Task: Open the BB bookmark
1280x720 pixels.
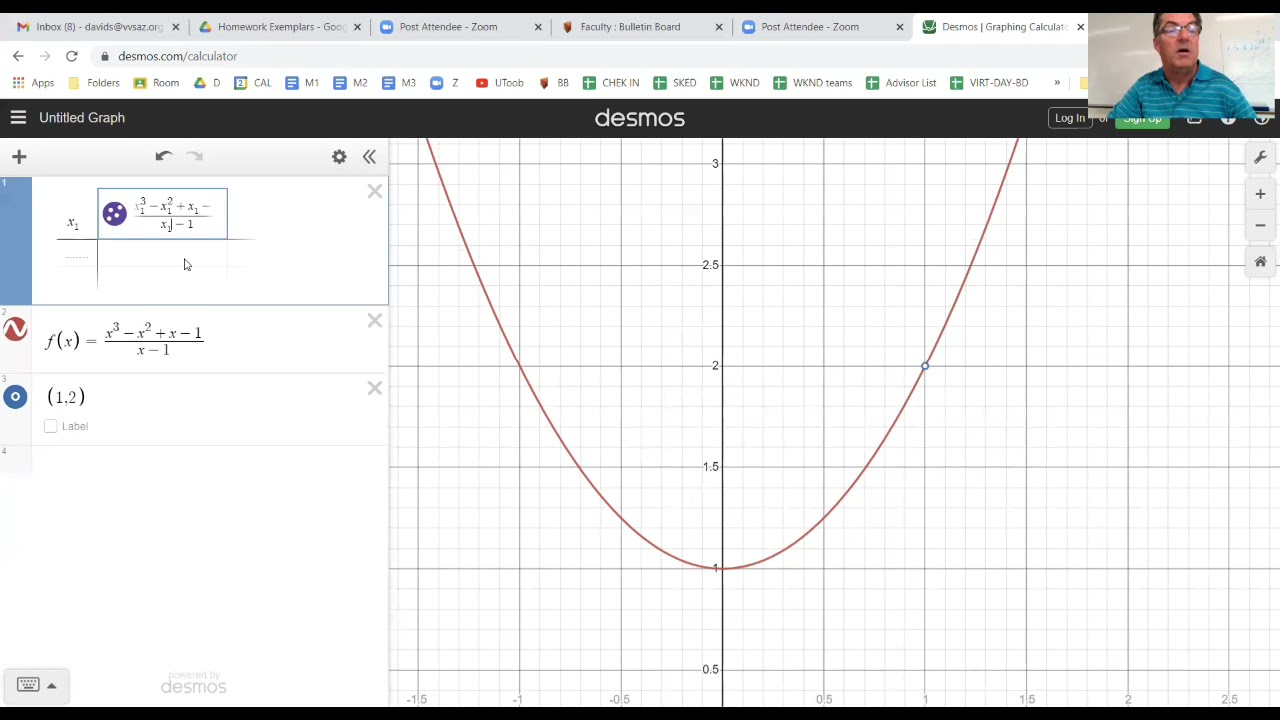Action: click(x=552, y=83)
